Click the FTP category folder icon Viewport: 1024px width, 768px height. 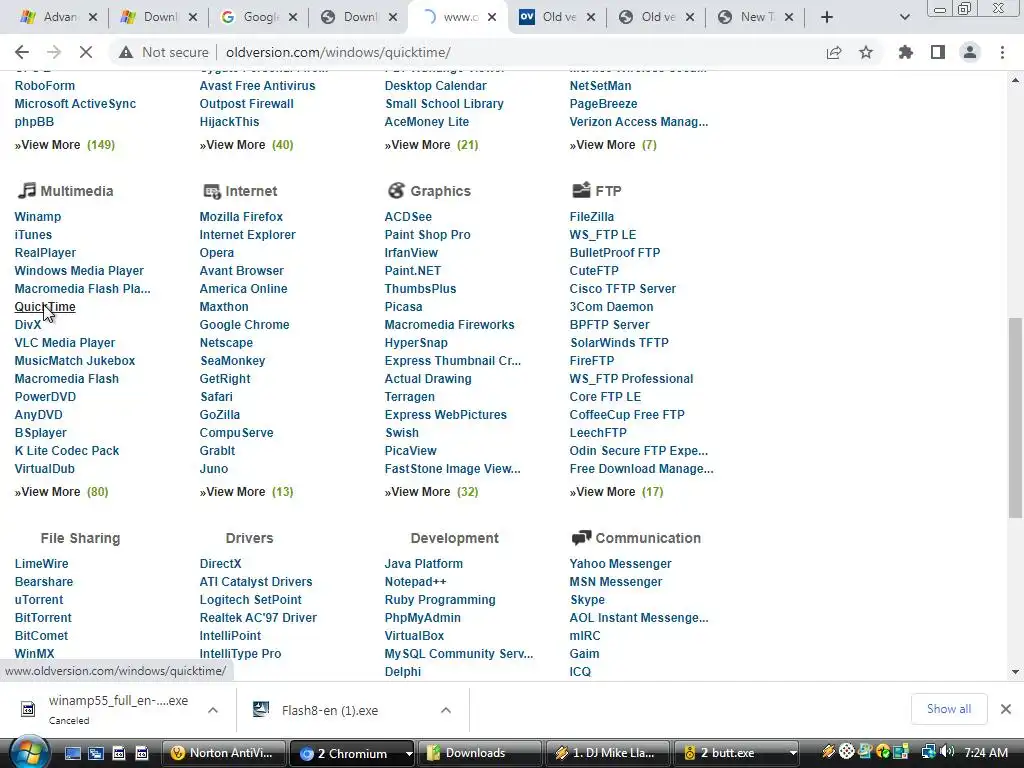pos(581,190)
